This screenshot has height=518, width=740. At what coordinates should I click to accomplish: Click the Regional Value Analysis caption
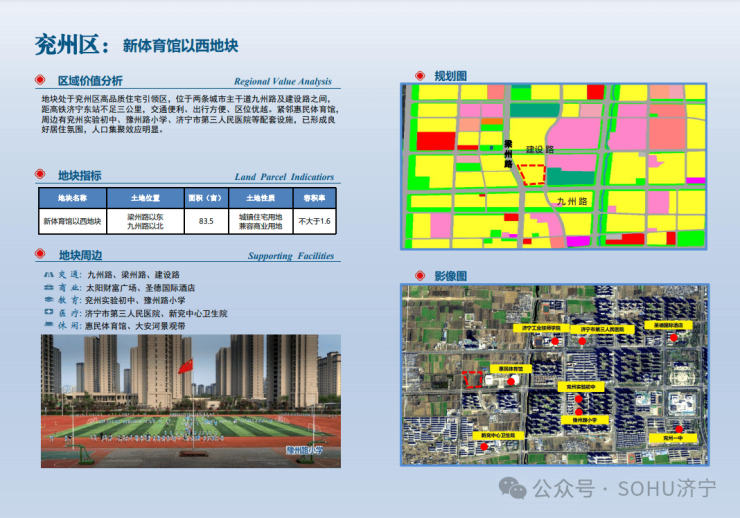283,81
